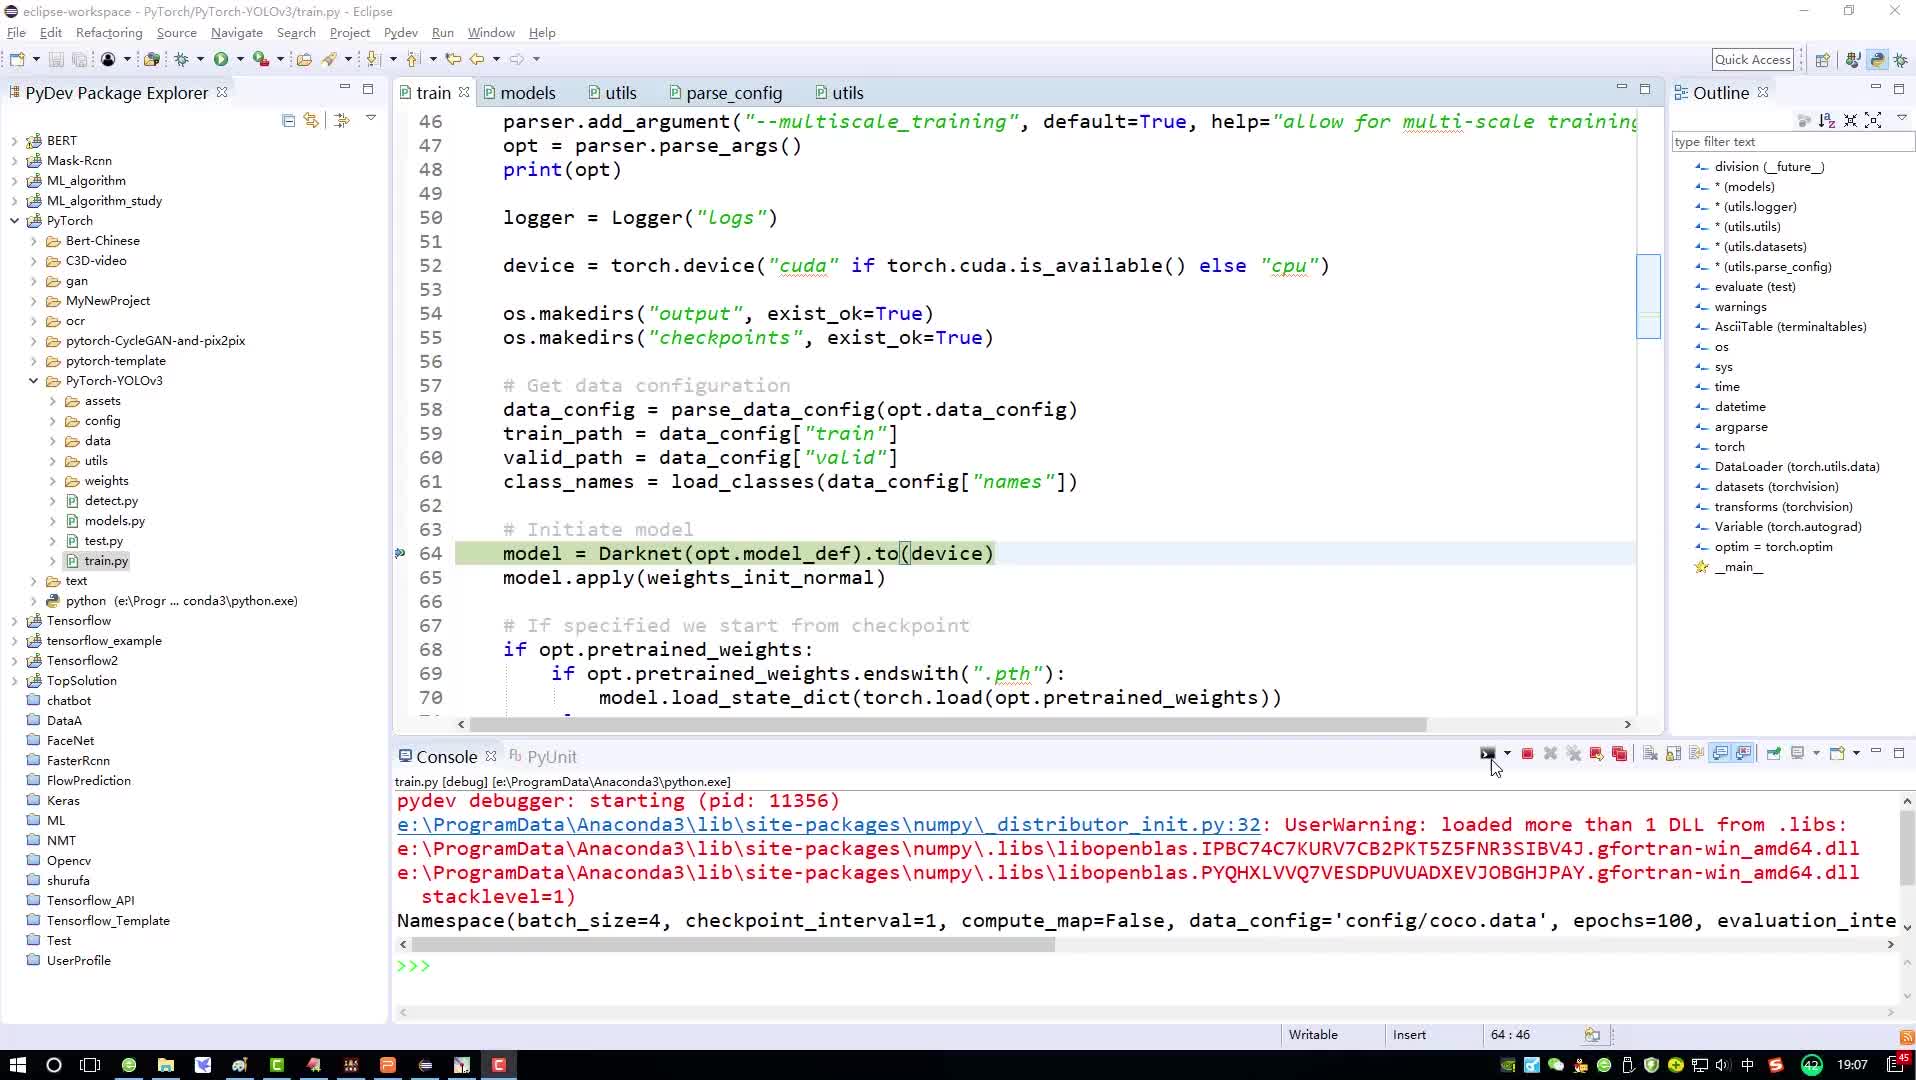Screen dimensions: 1916x1080
Task: Expand the Tensorflow project
Action: pyautogui.click(x=14, y=621)
